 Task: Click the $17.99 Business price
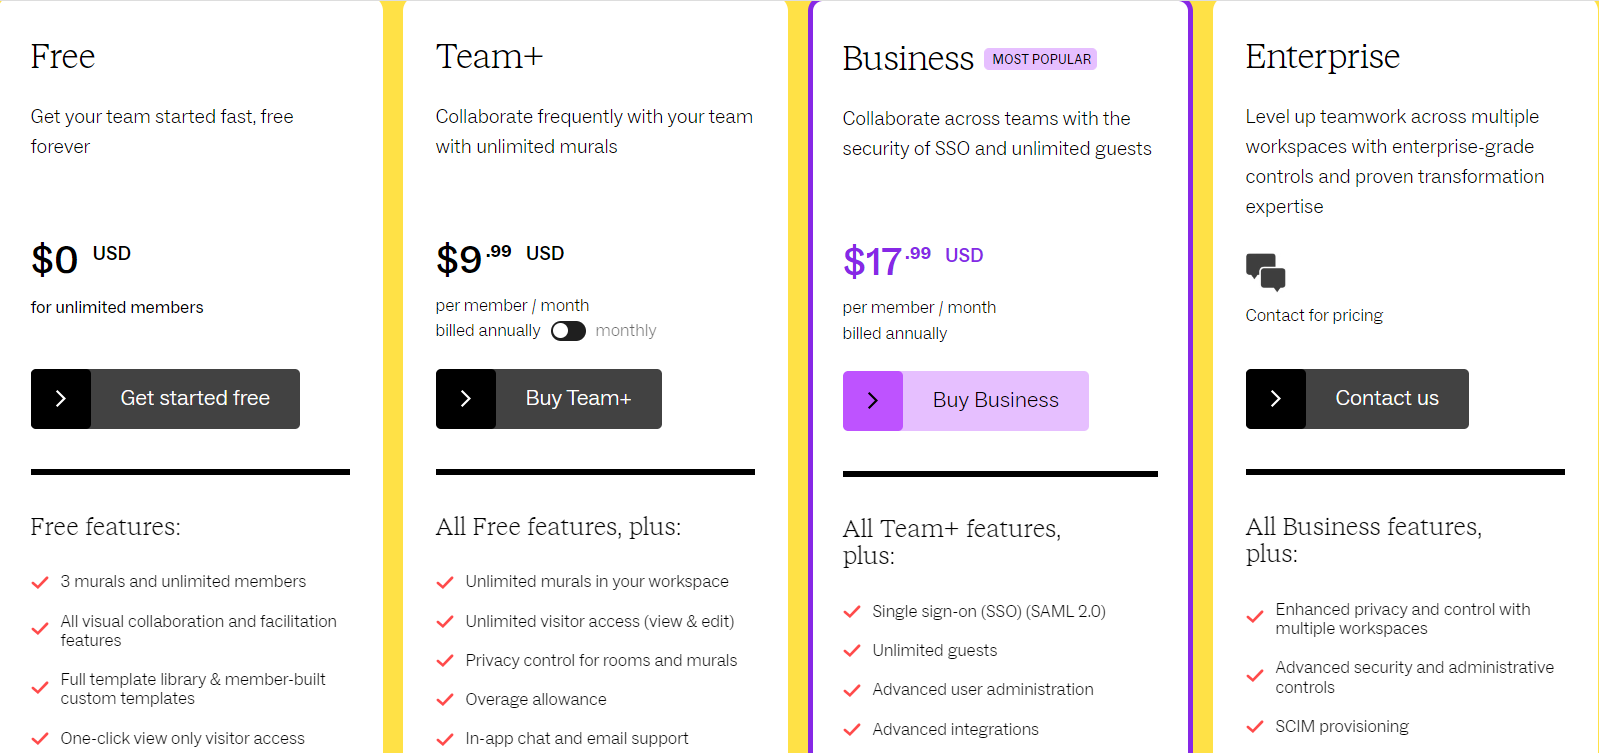(x=887, y=261)
